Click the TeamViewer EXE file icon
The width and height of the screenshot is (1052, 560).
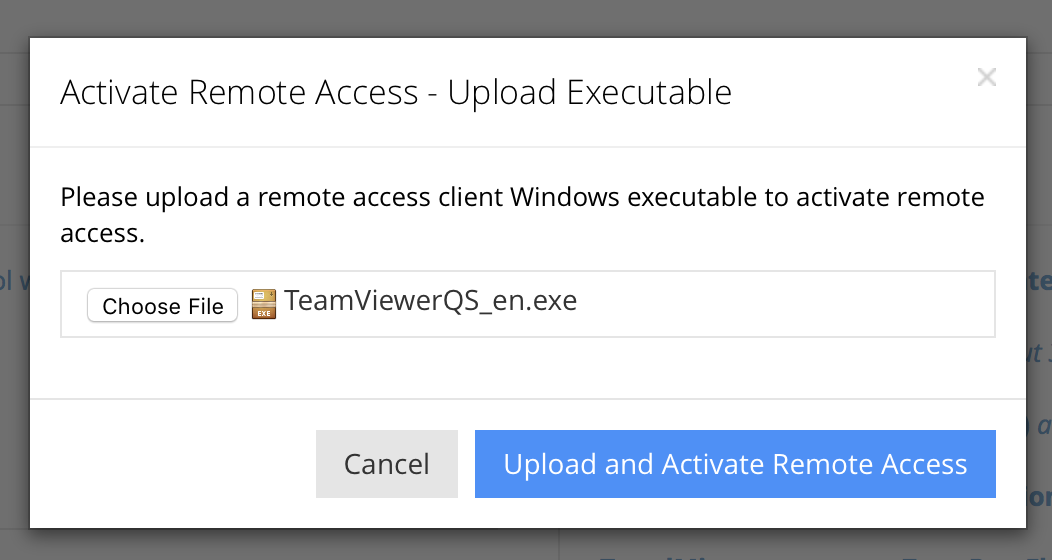point(263,303)
